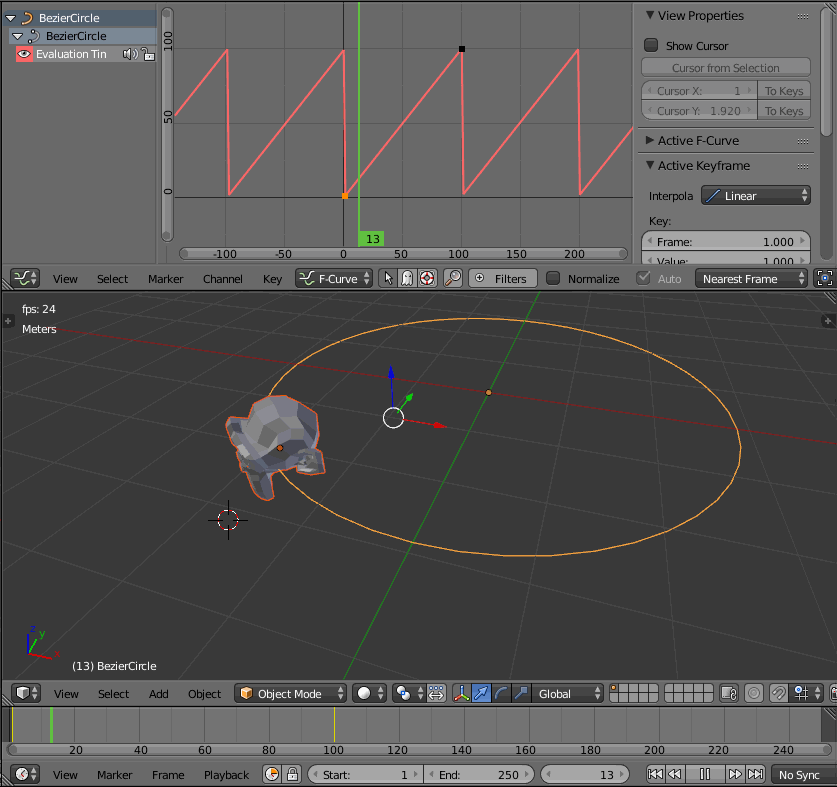The width and height of the screenshot is (837, 787).
Task: Pause the animation playback
Action: [x=705, y=774]
